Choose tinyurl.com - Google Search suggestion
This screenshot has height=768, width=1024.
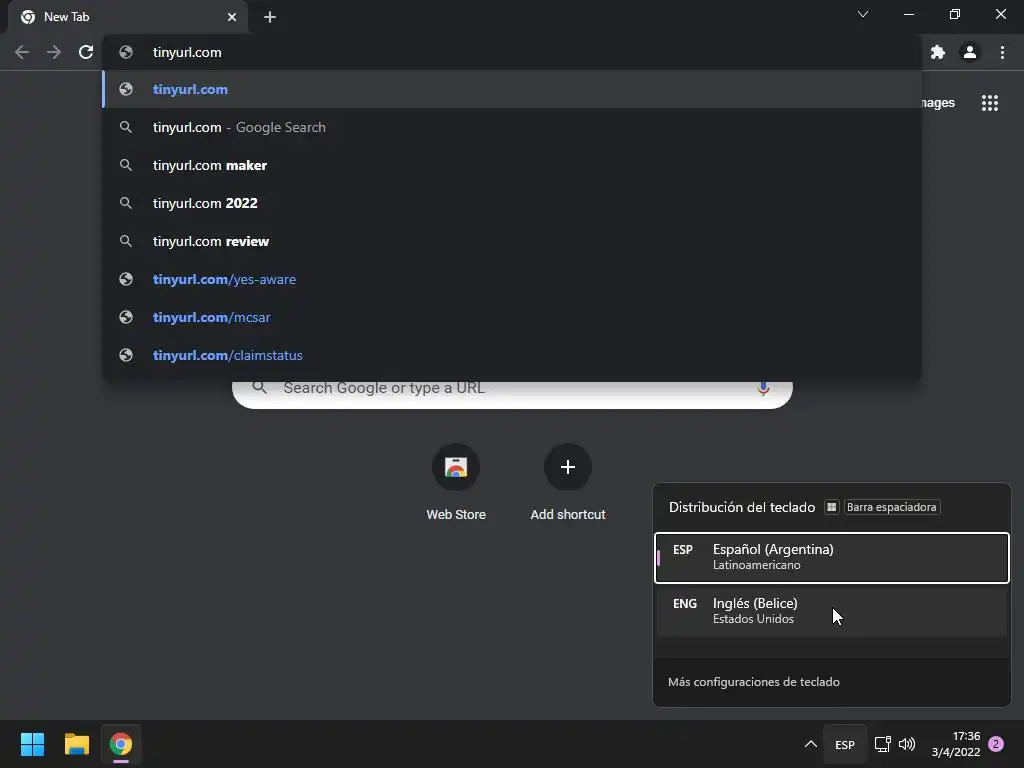512,127
